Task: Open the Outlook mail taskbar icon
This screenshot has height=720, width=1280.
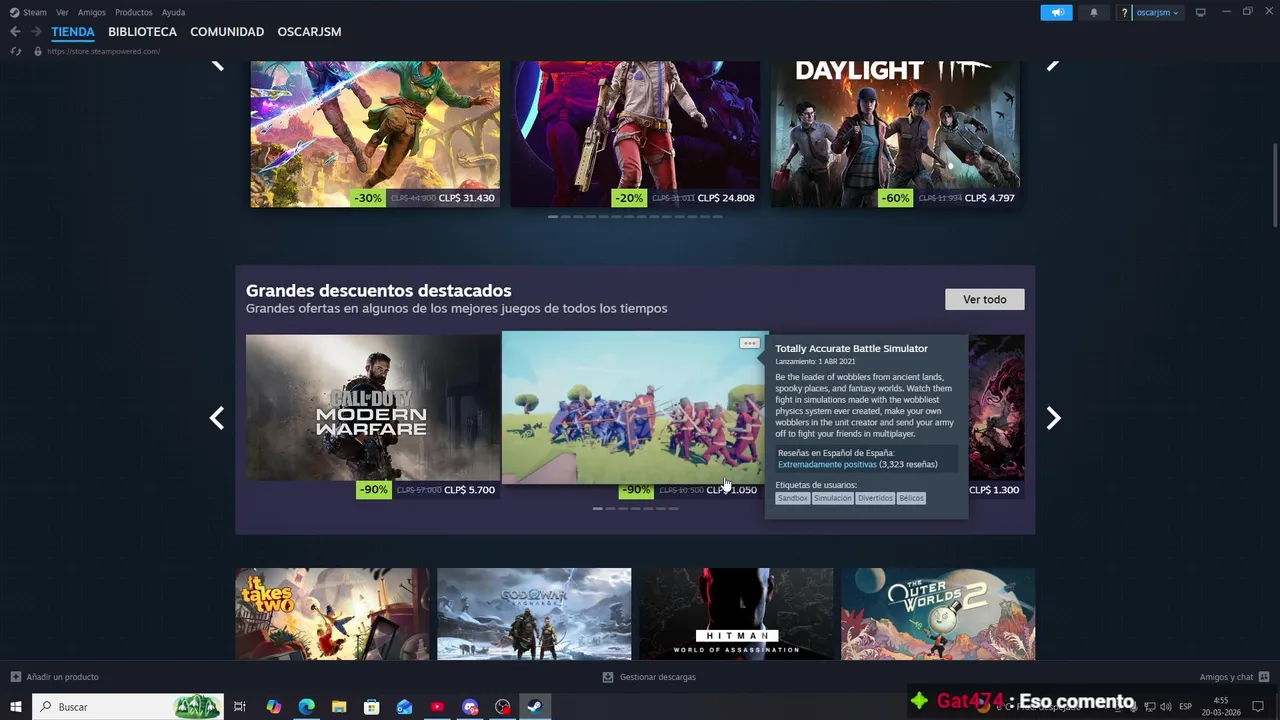Action: click(x=404, y=707)
